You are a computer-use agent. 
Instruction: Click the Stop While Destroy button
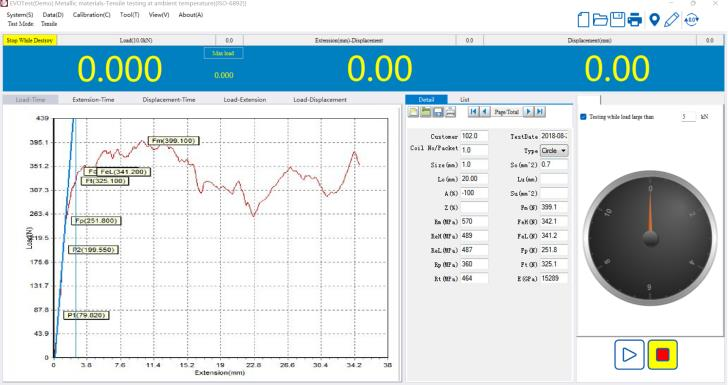click(x=30, y=40)
